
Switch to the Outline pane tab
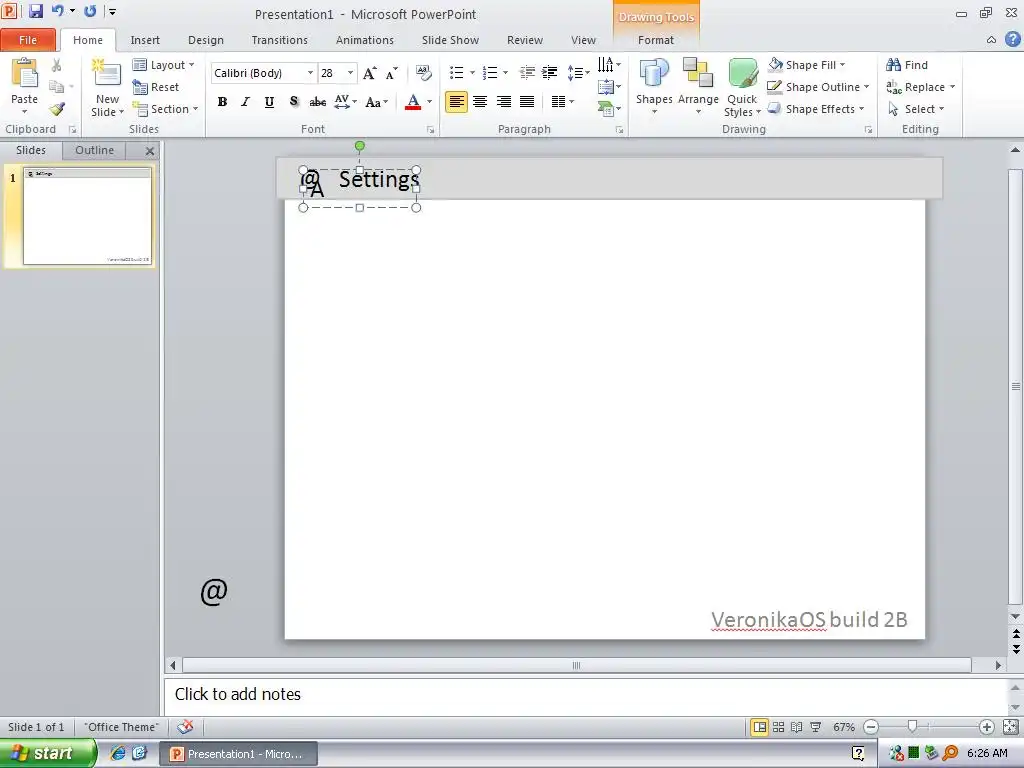click(x=95, y=150)
